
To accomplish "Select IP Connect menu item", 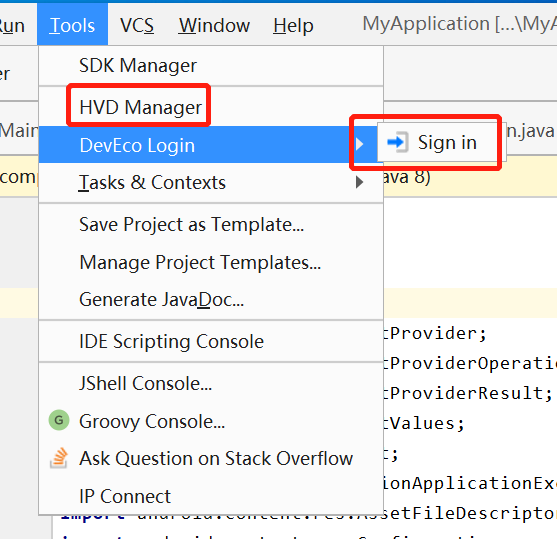I will pyautogui.click(x=211, y=496).
